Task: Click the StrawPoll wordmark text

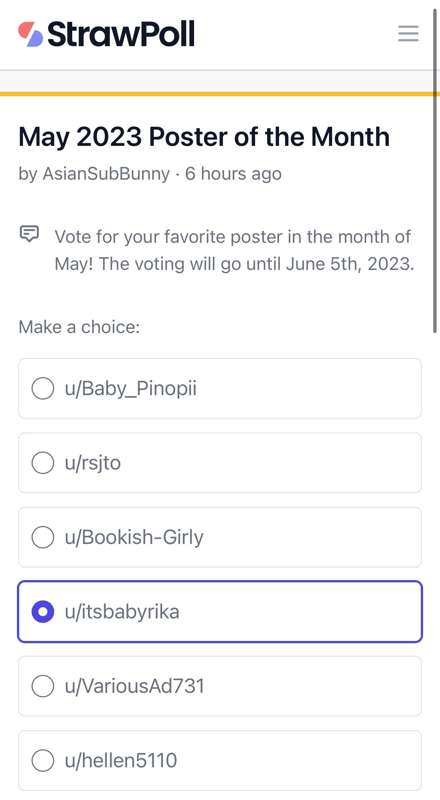Action: point(121,34)
